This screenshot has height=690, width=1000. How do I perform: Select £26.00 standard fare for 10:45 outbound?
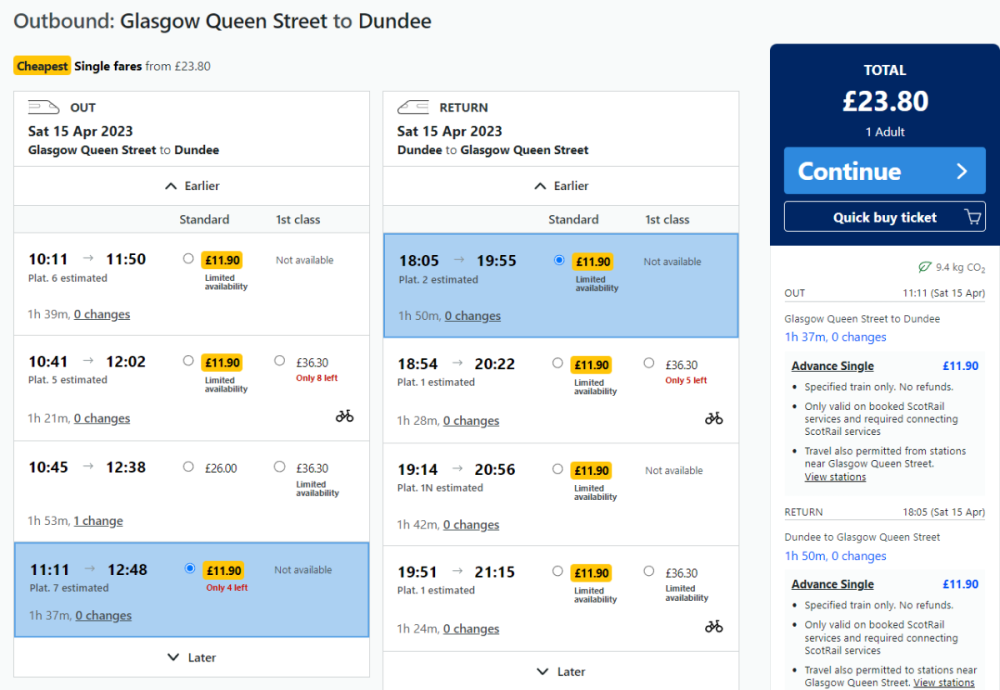click(x=188, y=466)
